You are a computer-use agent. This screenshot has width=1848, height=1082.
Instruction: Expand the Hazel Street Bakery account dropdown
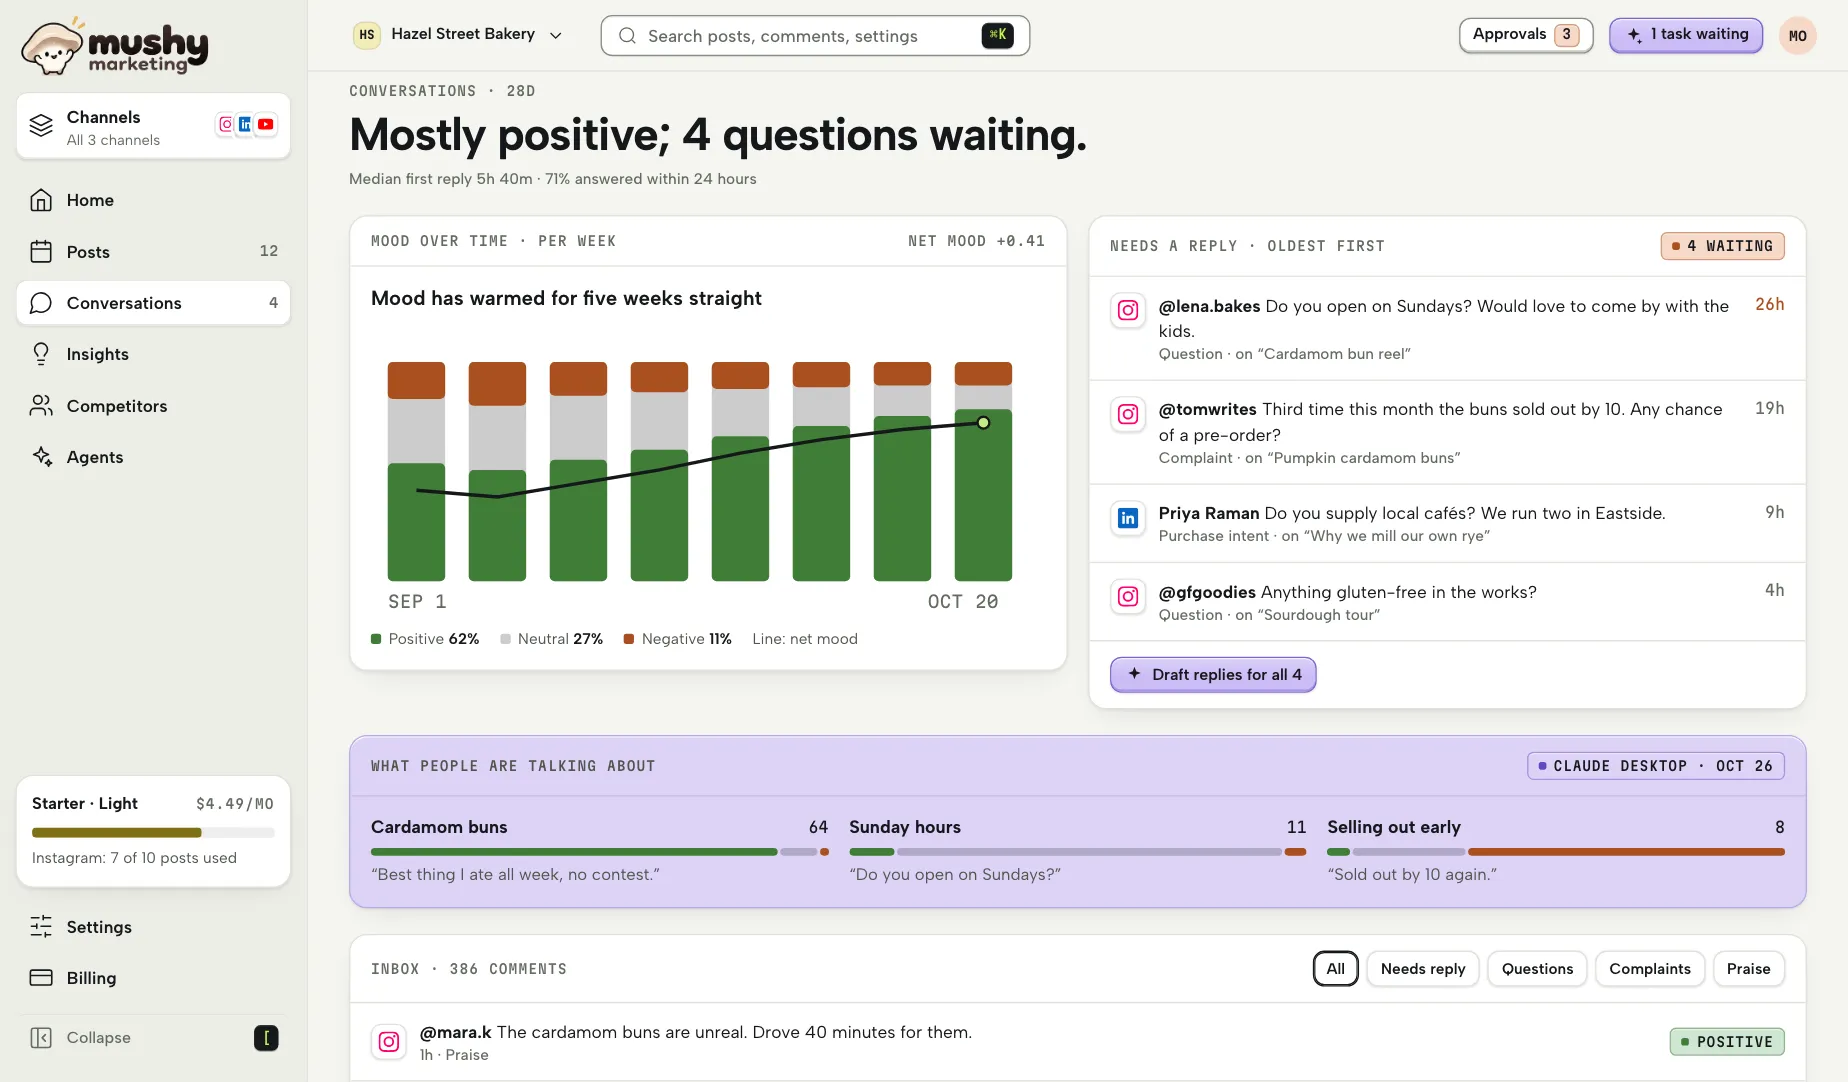pos(458,35)
